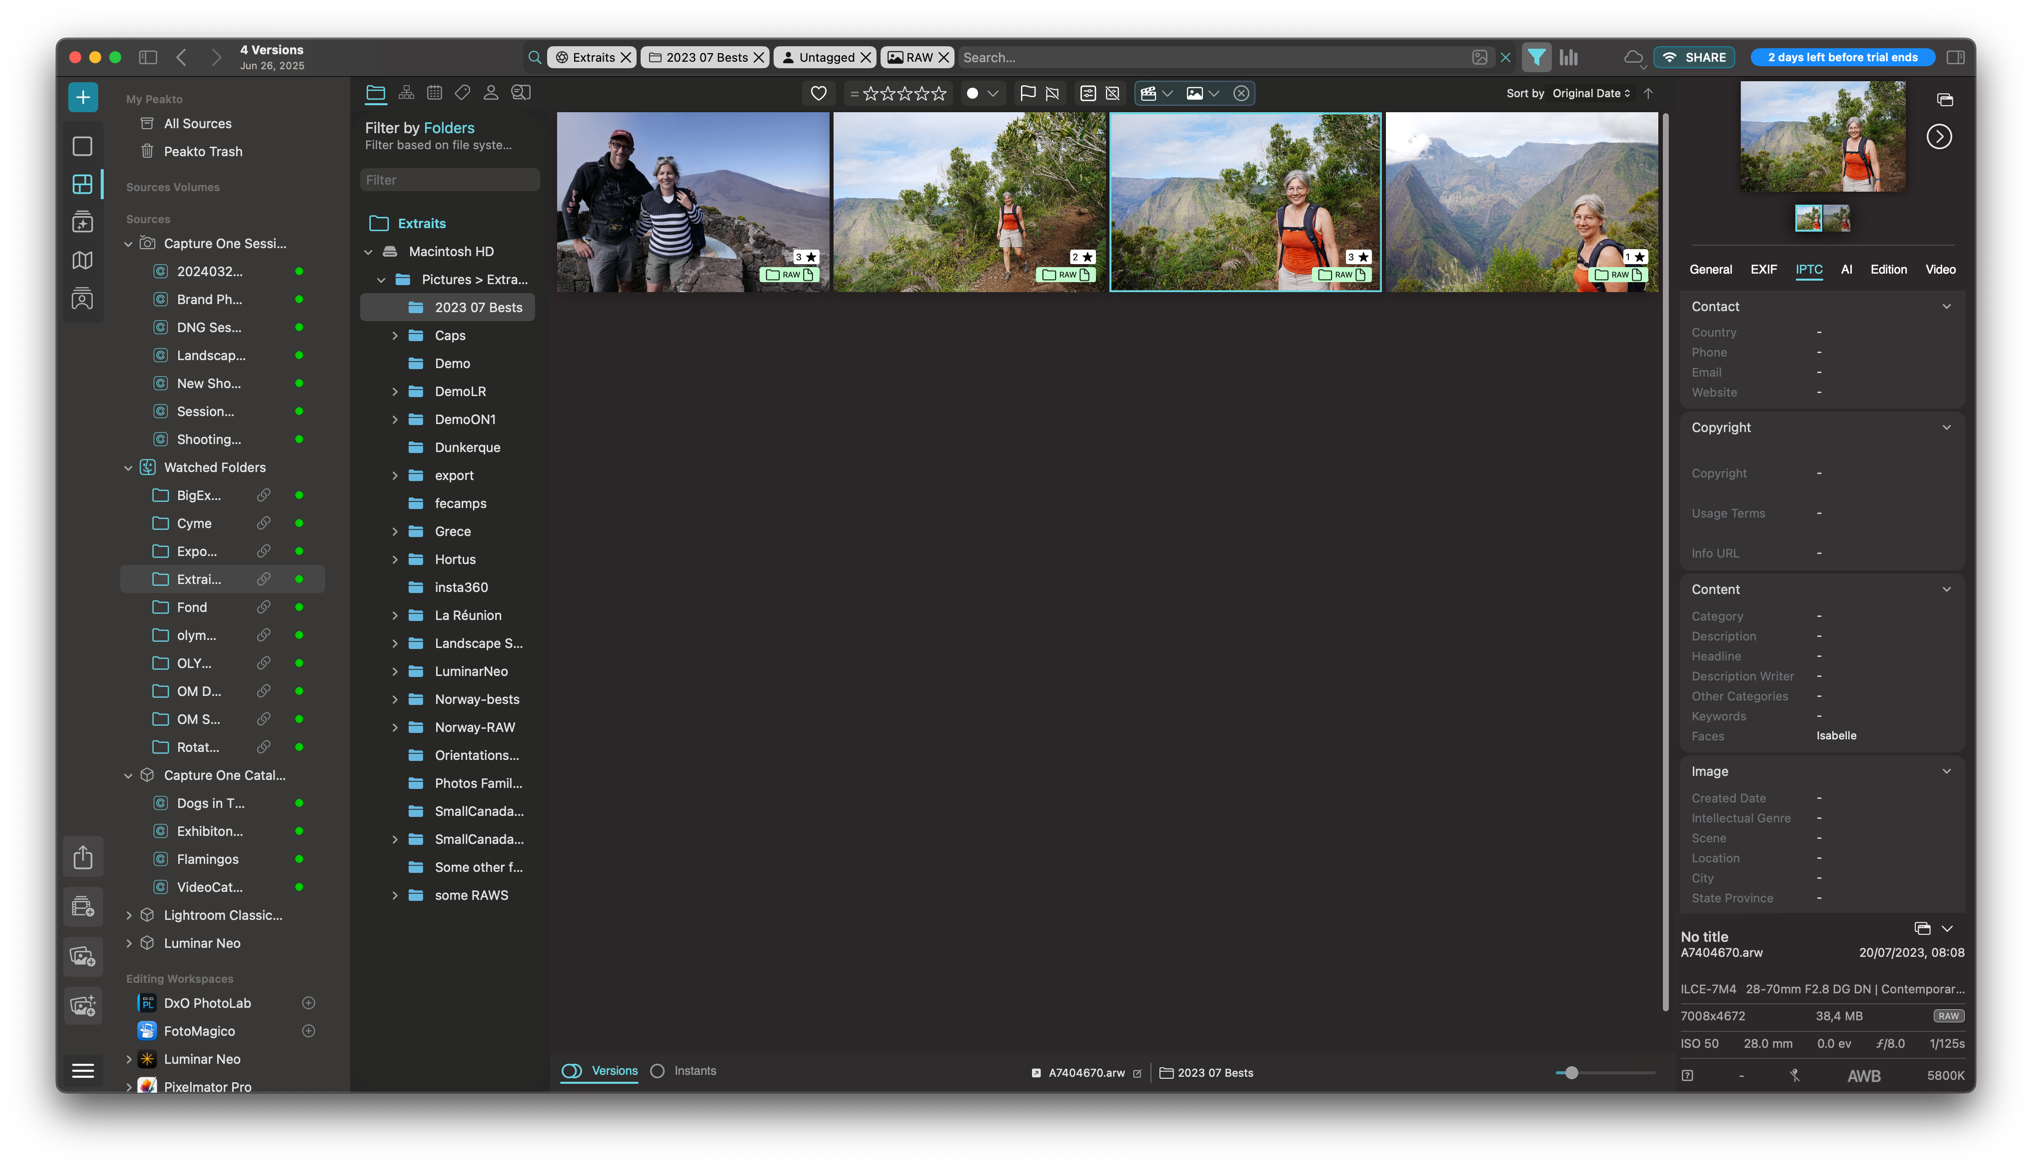Toggle the left sidebar icon
2032x1167 pixels.
point(148,57)
